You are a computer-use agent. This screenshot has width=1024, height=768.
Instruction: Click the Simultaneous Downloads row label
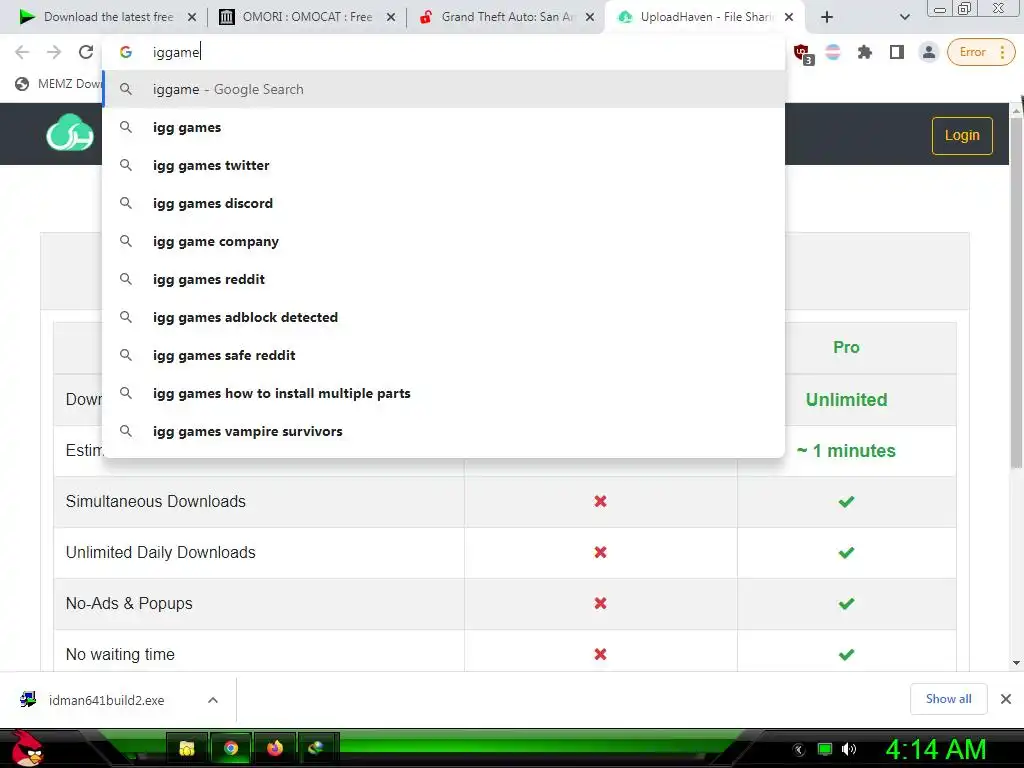pyautogui.click(x=155, y=502)
